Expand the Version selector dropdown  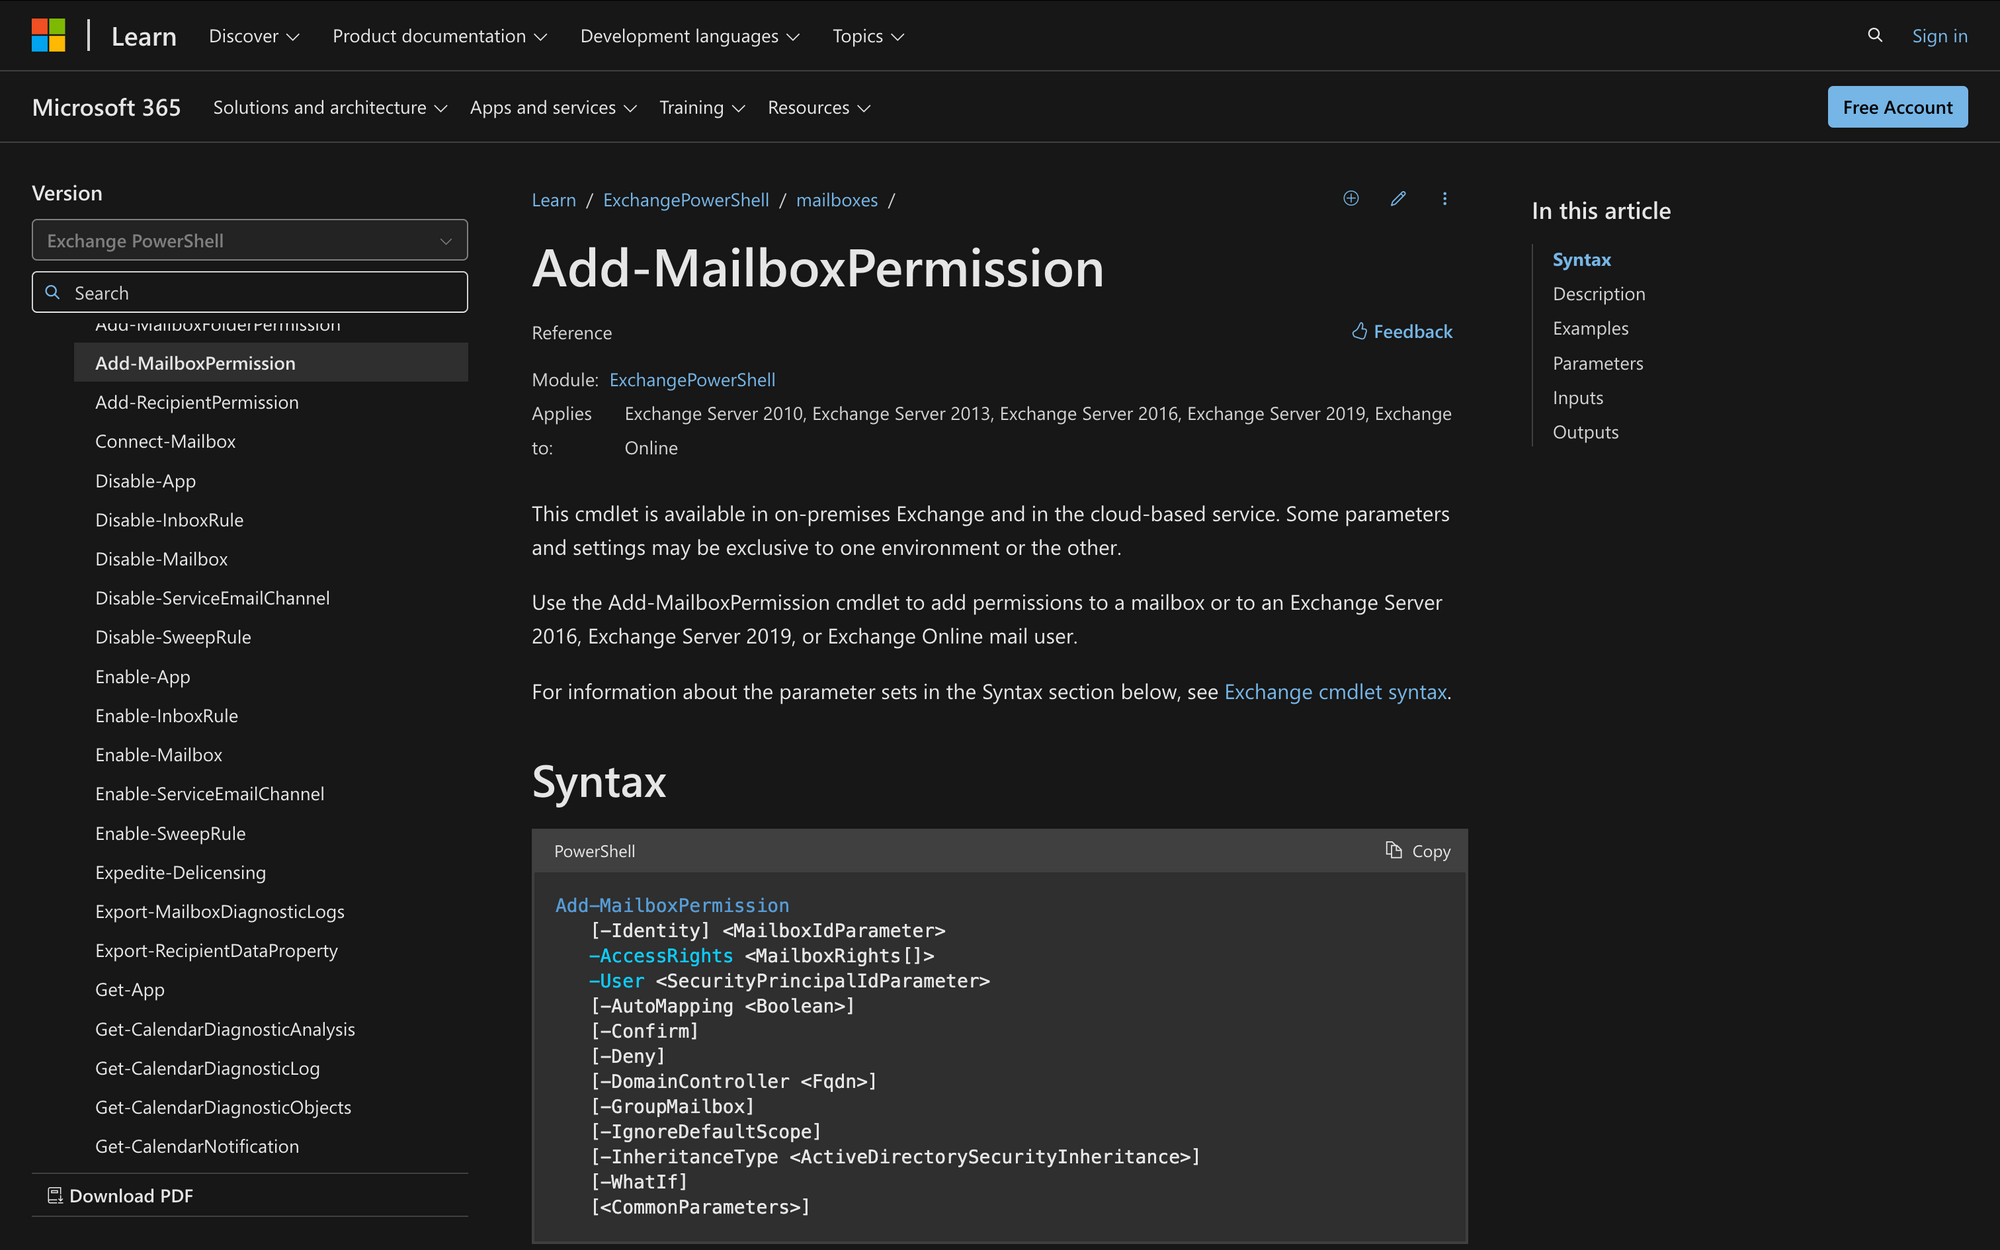(x=249, y=239)
